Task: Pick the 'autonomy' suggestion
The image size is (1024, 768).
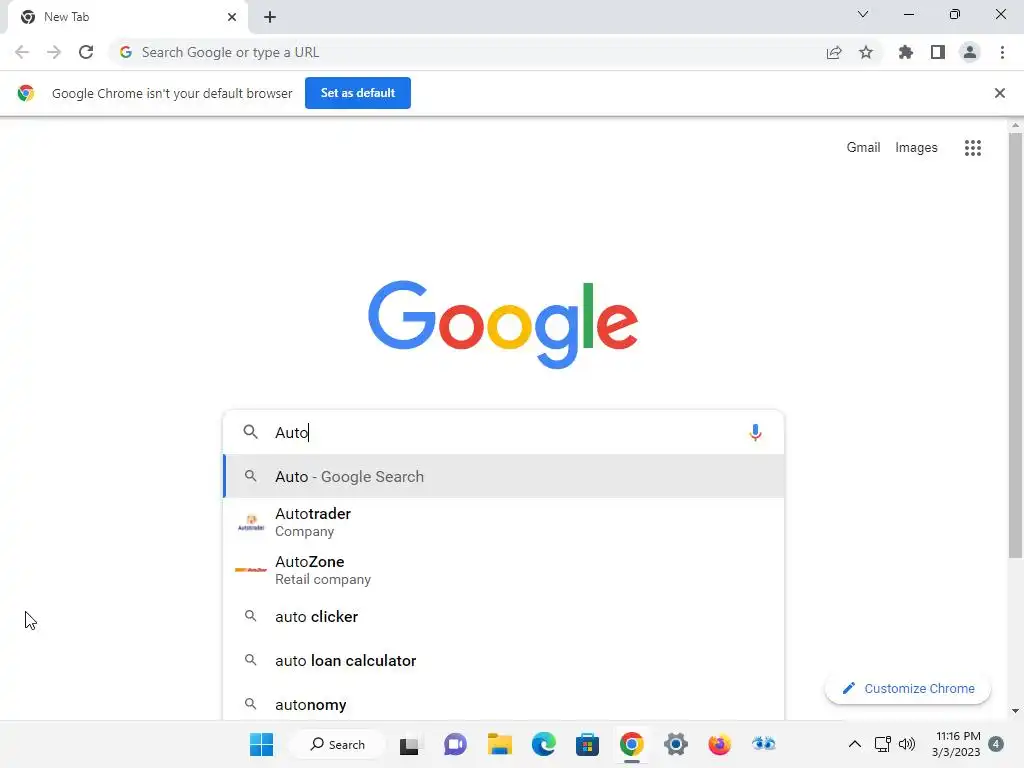Action: pyautogui.click(x=503, y=704)
